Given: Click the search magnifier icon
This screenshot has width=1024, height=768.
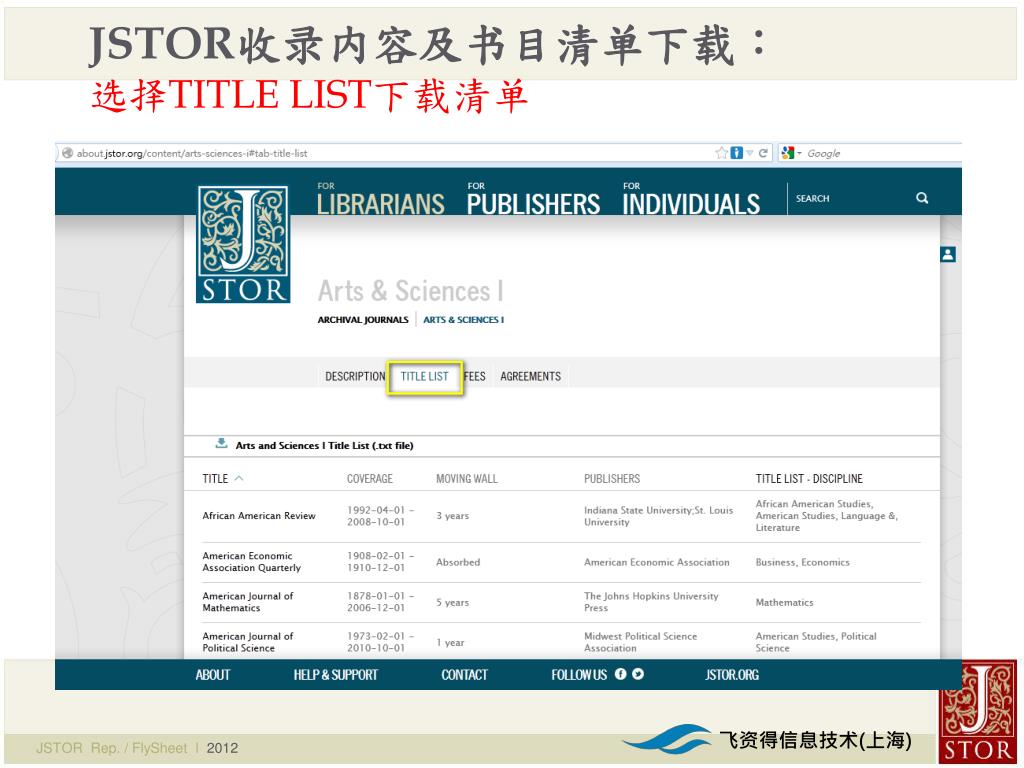Looking at the screenshot, I should [921, 198].
